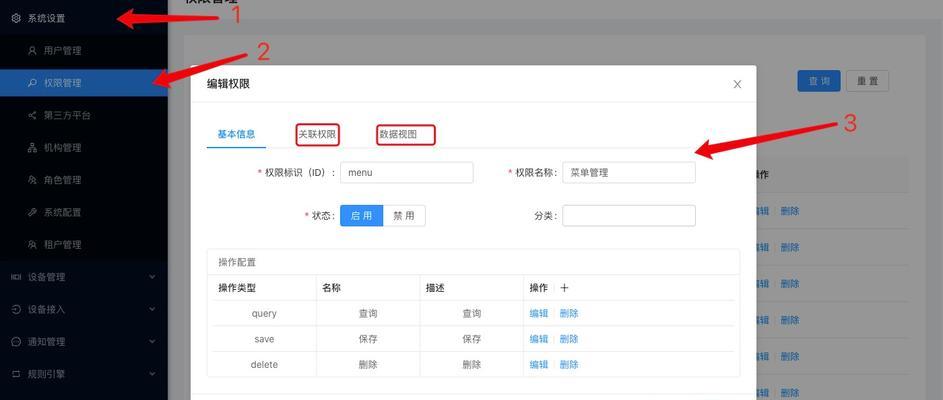Click the 'delete' operation type cell

264,365
